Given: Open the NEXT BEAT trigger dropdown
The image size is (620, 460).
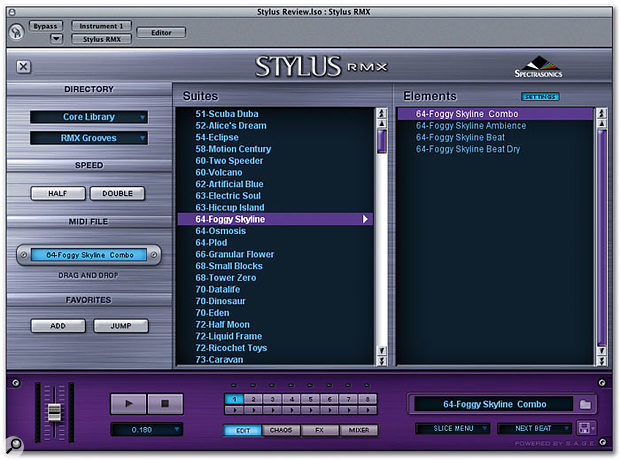Looking at the screenshot, I should [534, 428].
